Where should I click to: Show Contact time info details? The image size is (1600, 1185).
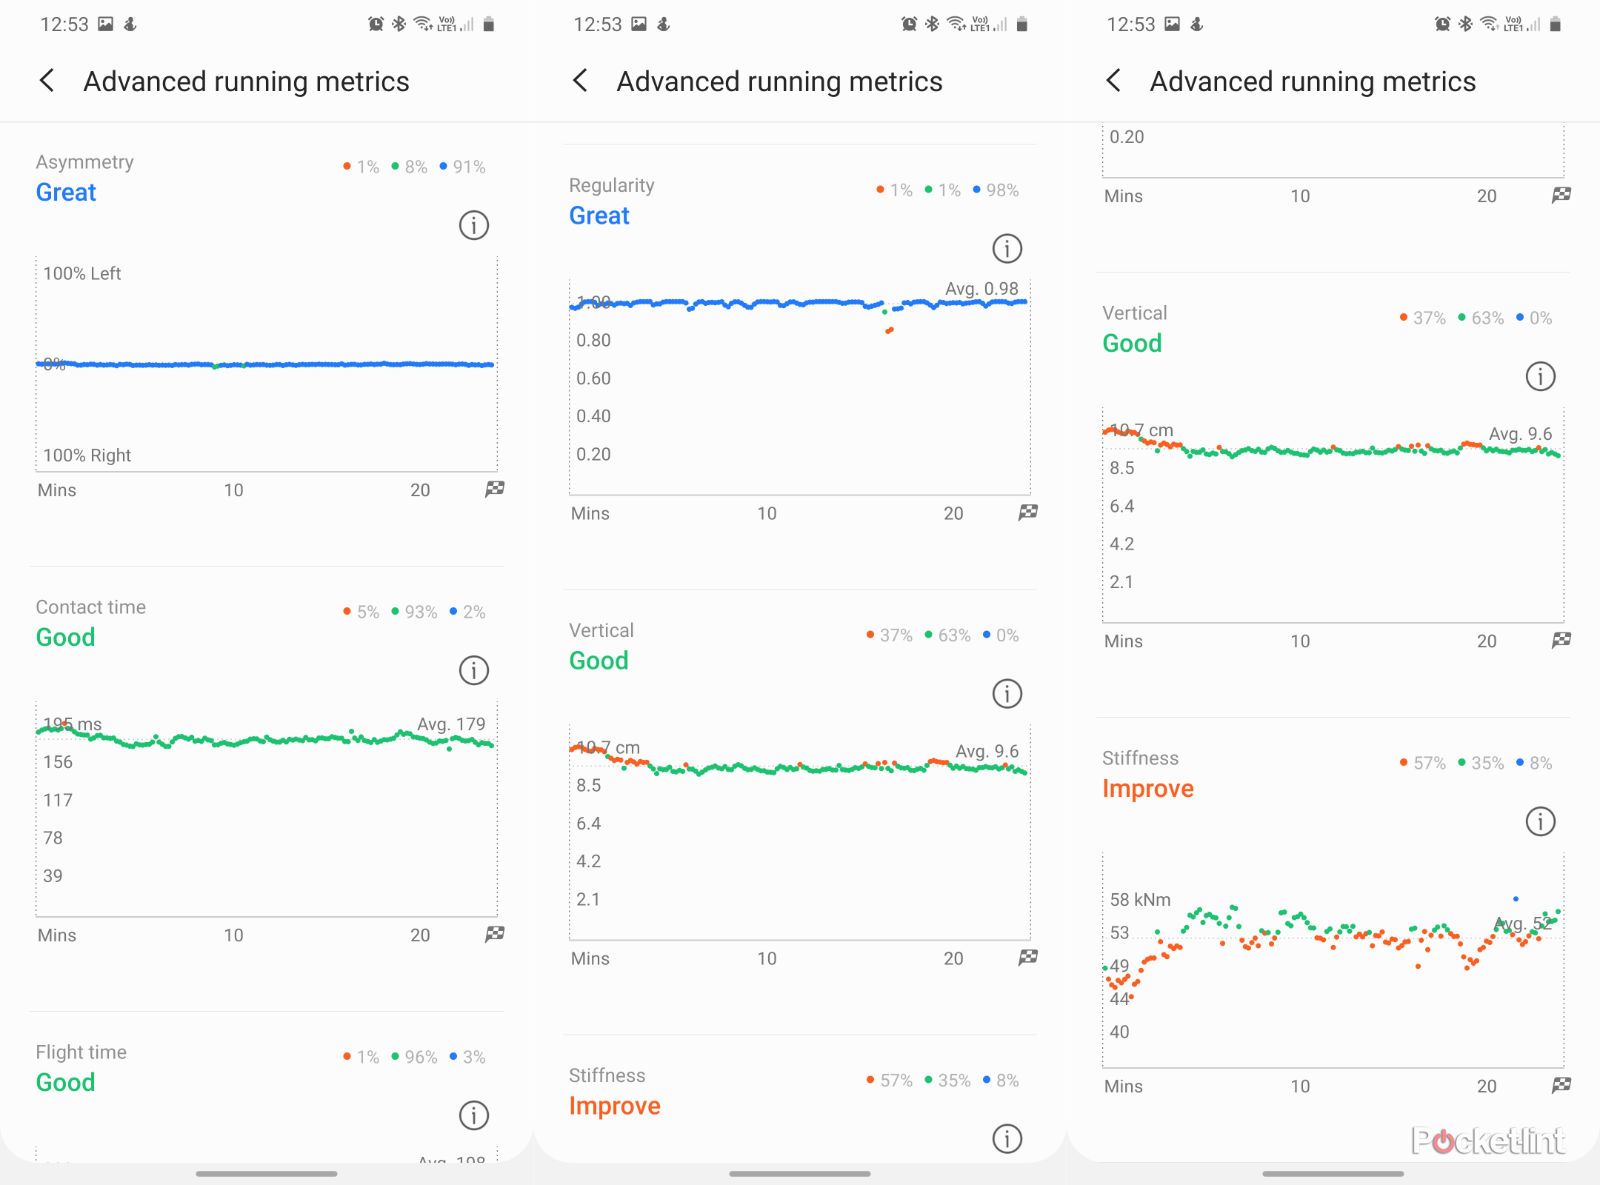pyautogui.click(x=474, y=670)
